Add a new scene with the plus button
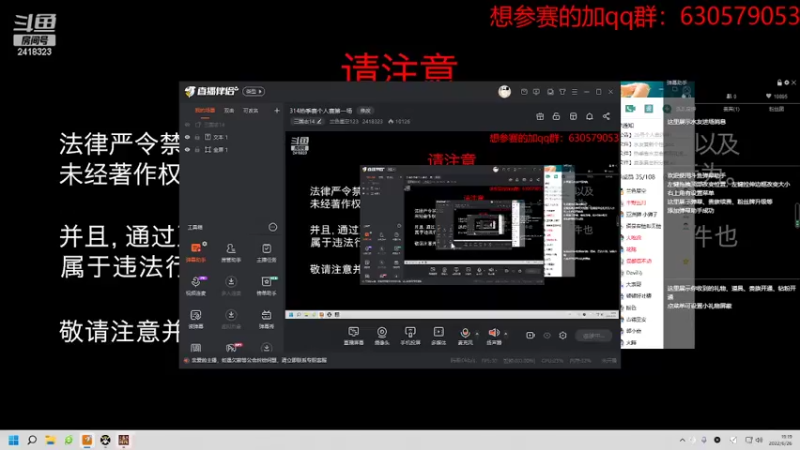 pyautogui.click(x=277, y=110)
